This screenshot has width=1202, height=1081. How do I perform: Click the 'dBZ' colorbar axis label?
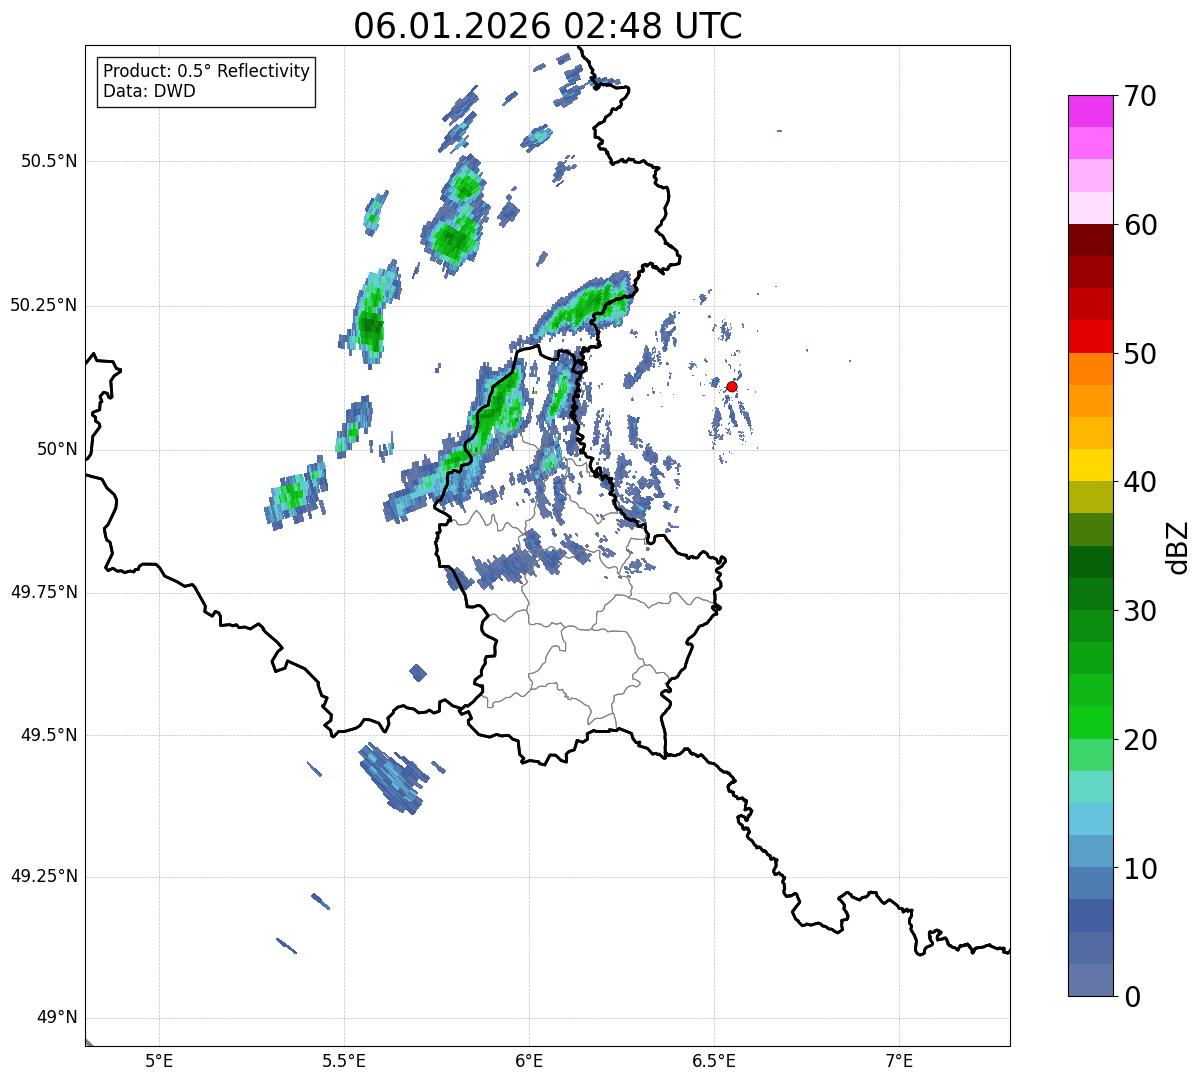pos(1178,546)
